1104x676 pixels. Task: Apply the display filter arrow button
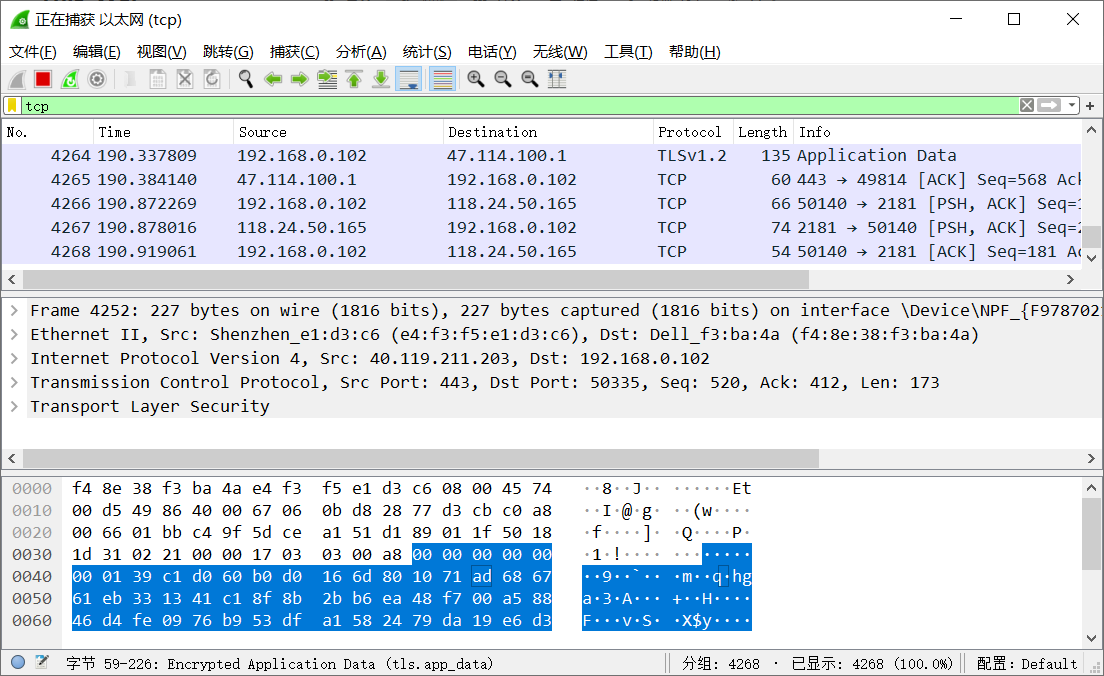point(1049,105)
